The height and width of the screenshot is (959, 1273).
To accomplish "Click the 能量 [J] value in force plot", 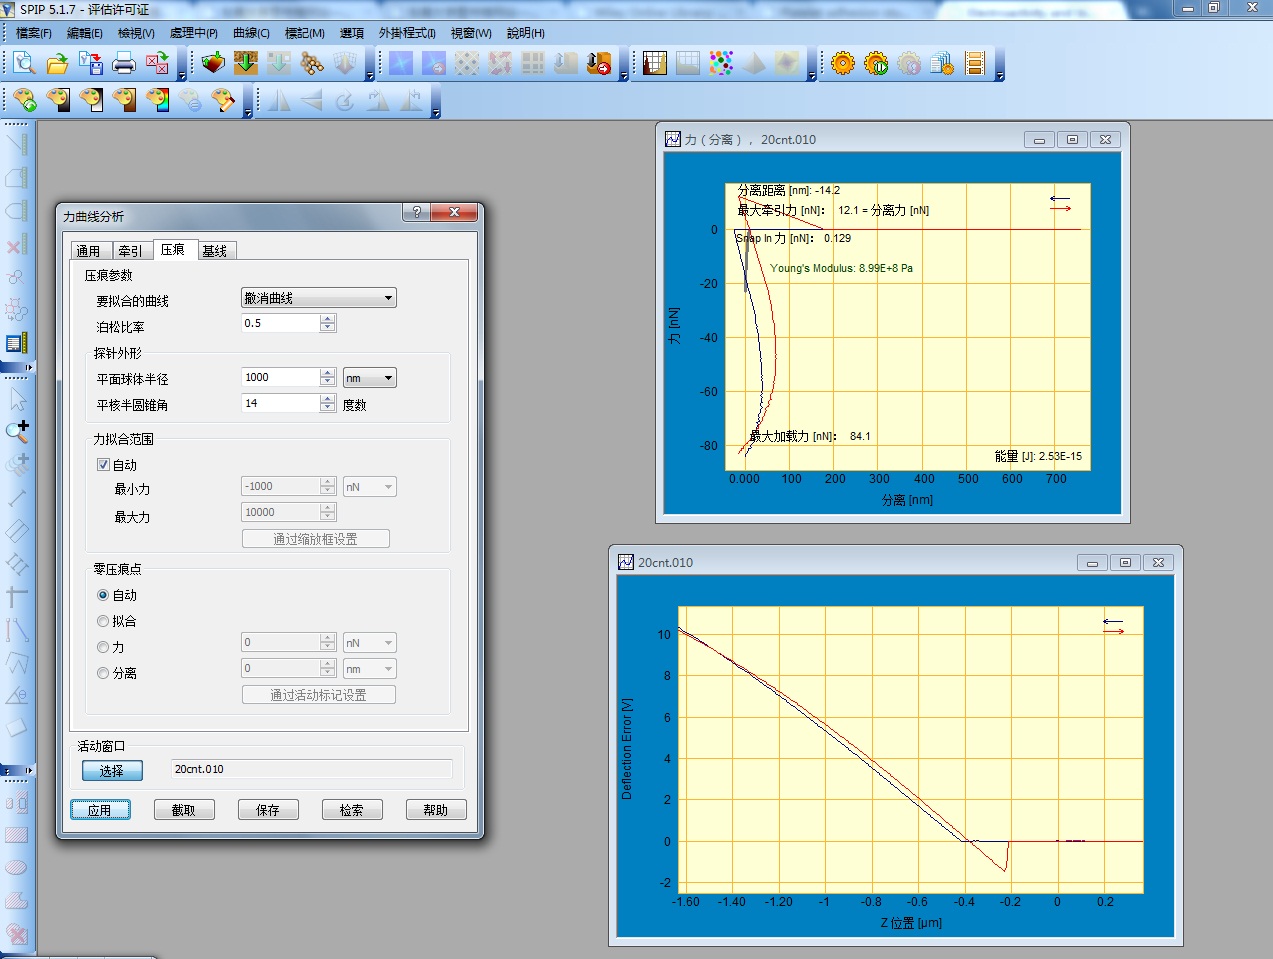I will (1038, 456).
